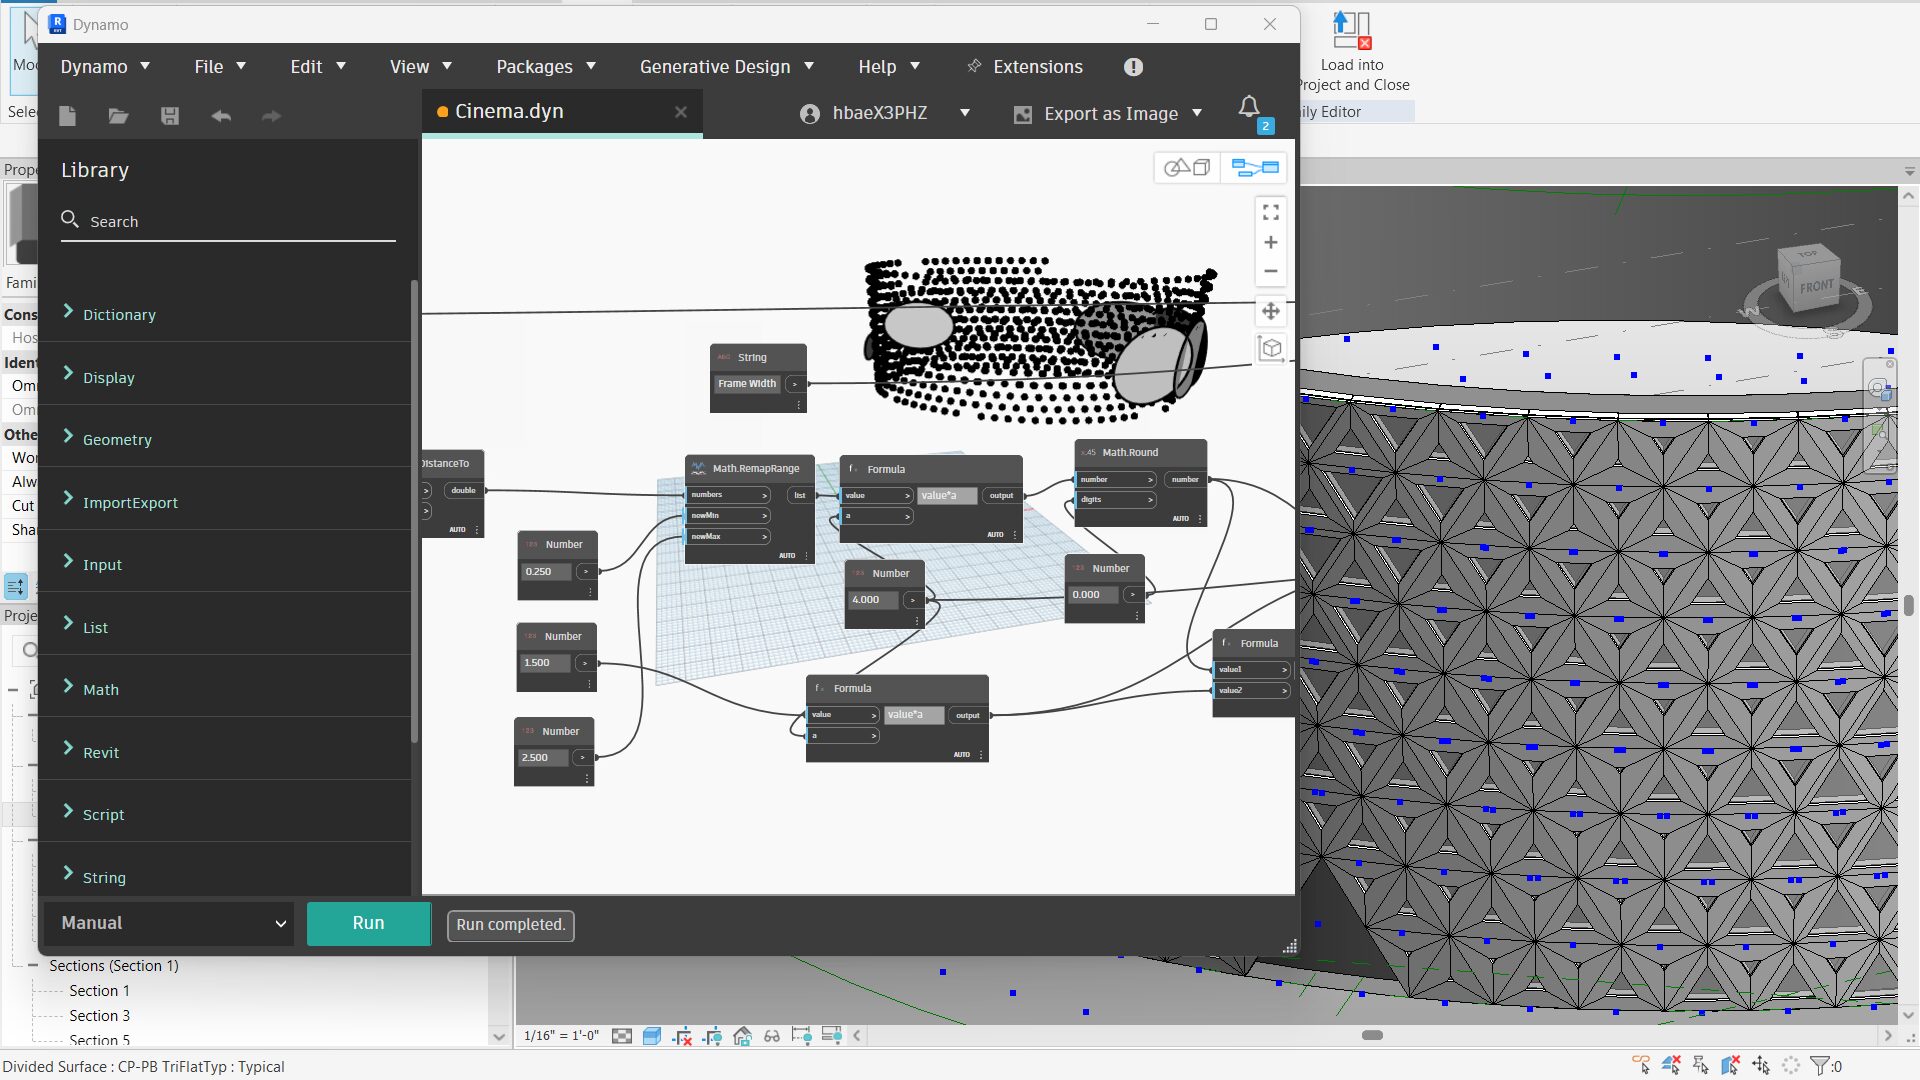
Task: Click the open folder icon in the toolbar
Action: coord(118,116)
